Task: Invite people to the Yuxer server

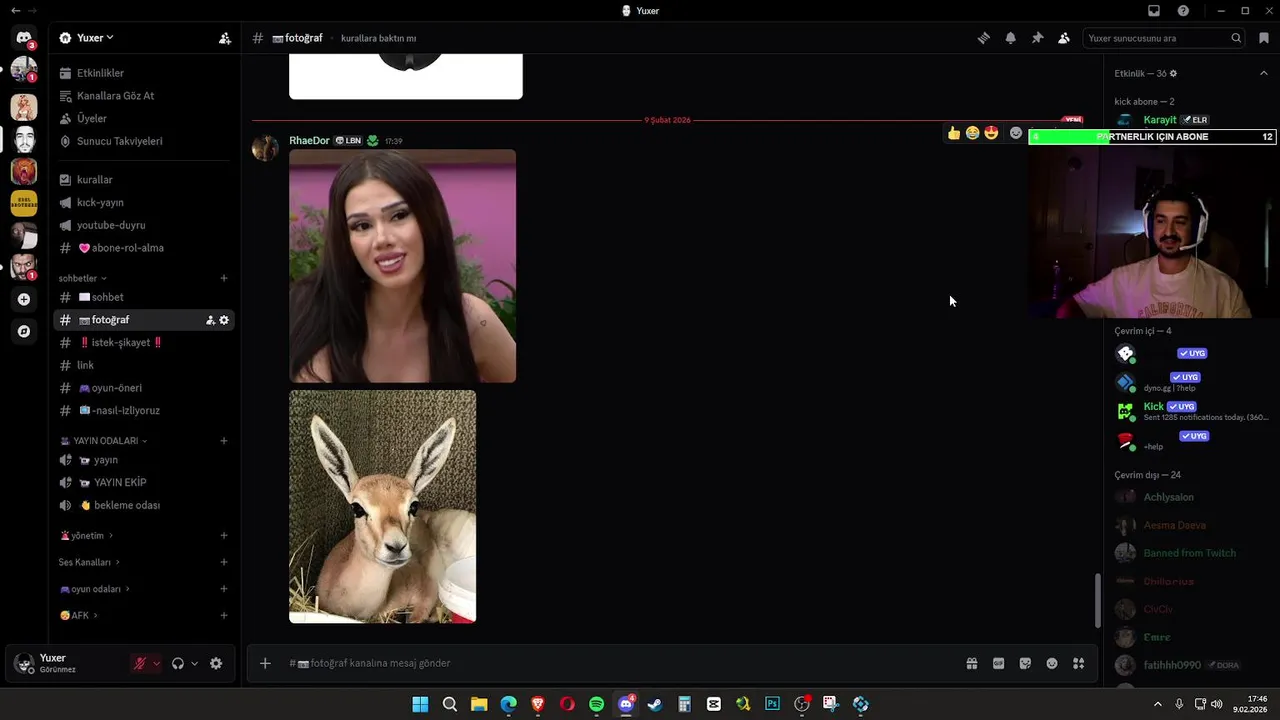Action: [225, 38]
